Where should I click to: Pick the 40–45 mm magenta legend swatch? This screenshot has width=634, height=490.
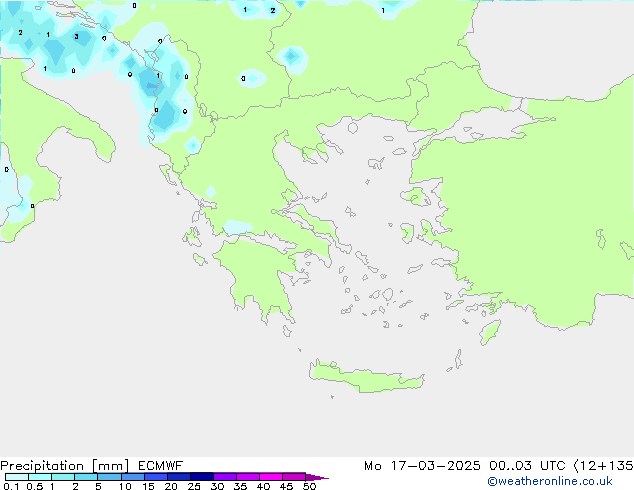coord(271,477)
